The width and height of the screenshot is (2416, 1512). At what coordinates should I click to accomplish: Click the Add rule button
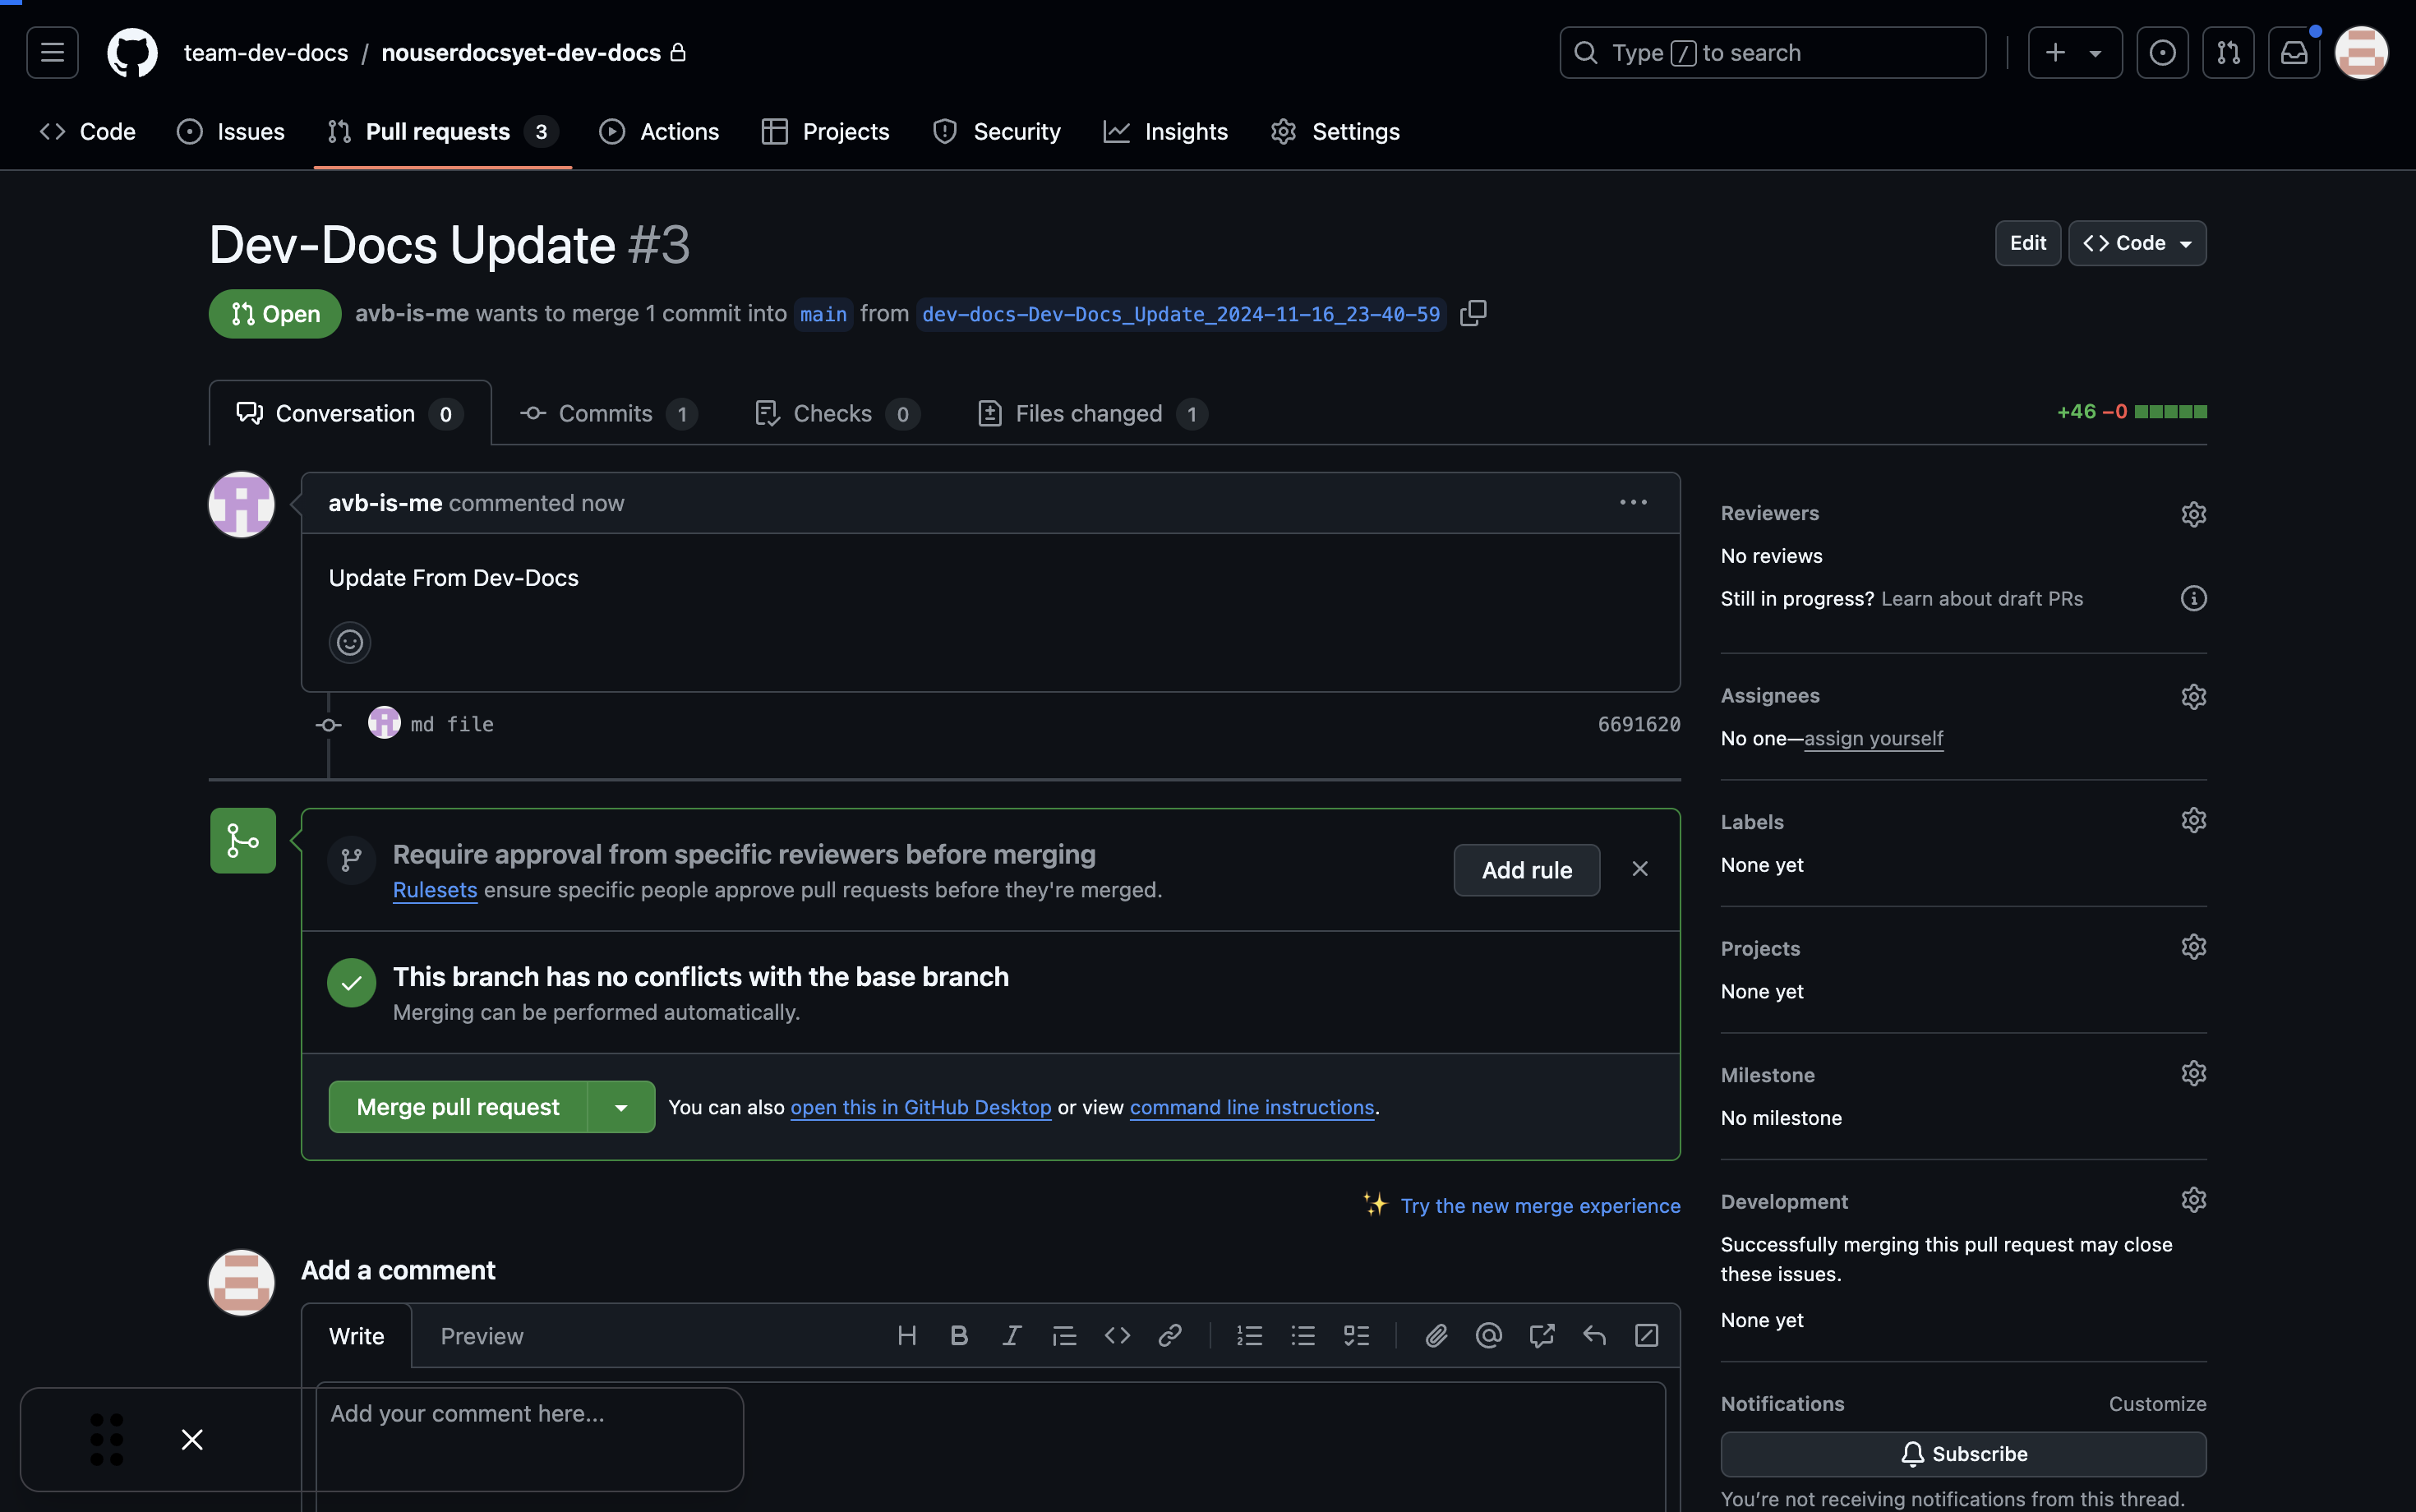(x=1526, y=869)
